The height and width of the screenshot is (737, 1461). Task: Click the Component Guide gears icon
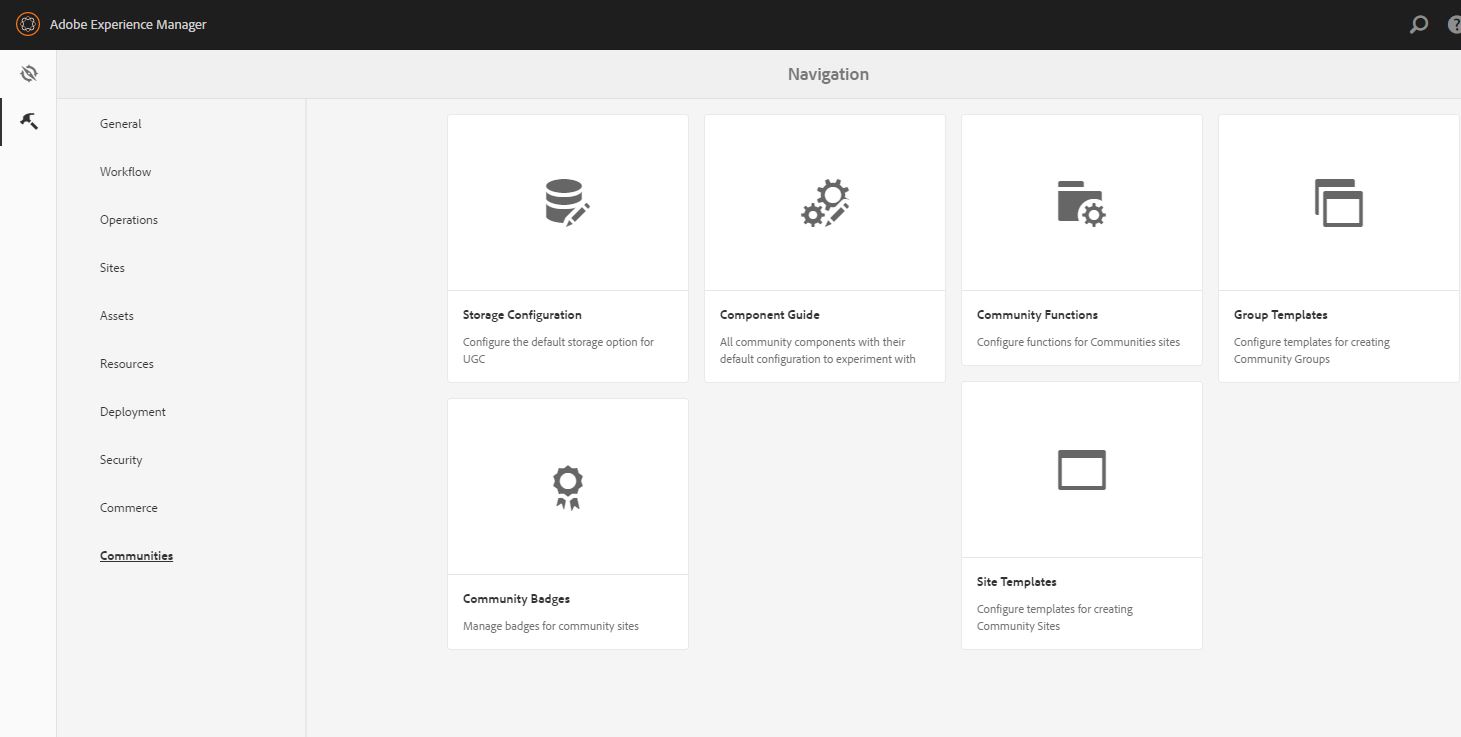(x=825, y=203)
